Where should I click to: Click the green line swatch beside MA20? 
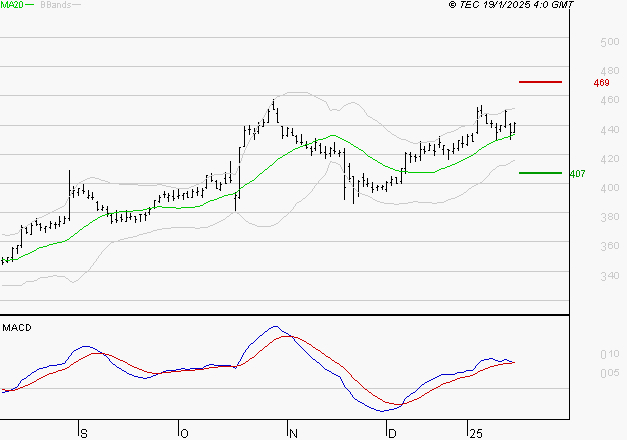pyautogui.click(x=29, y=5)
